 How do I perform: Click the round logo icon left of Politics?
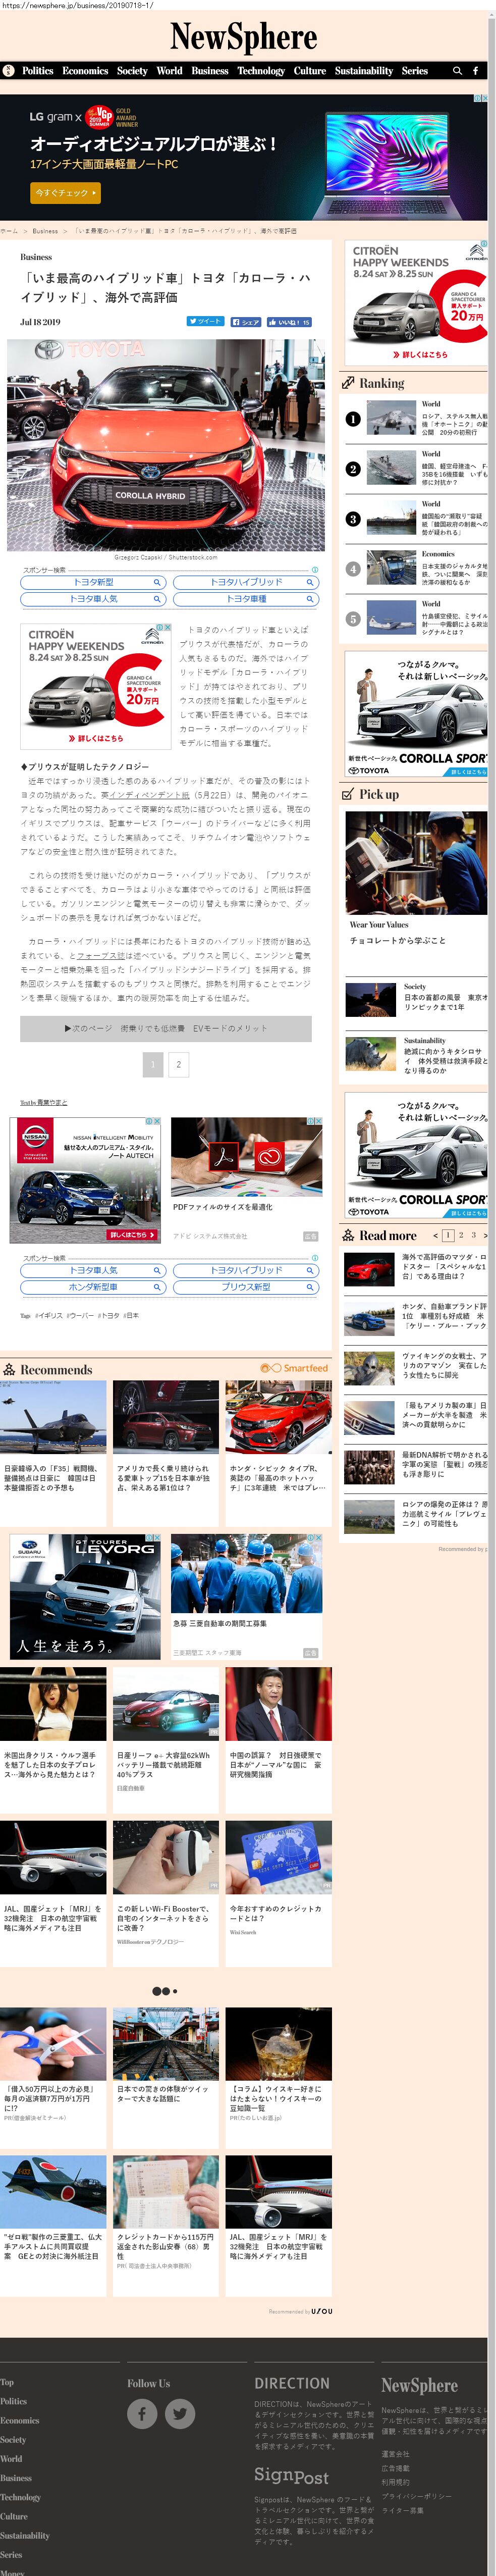[9, 71]
